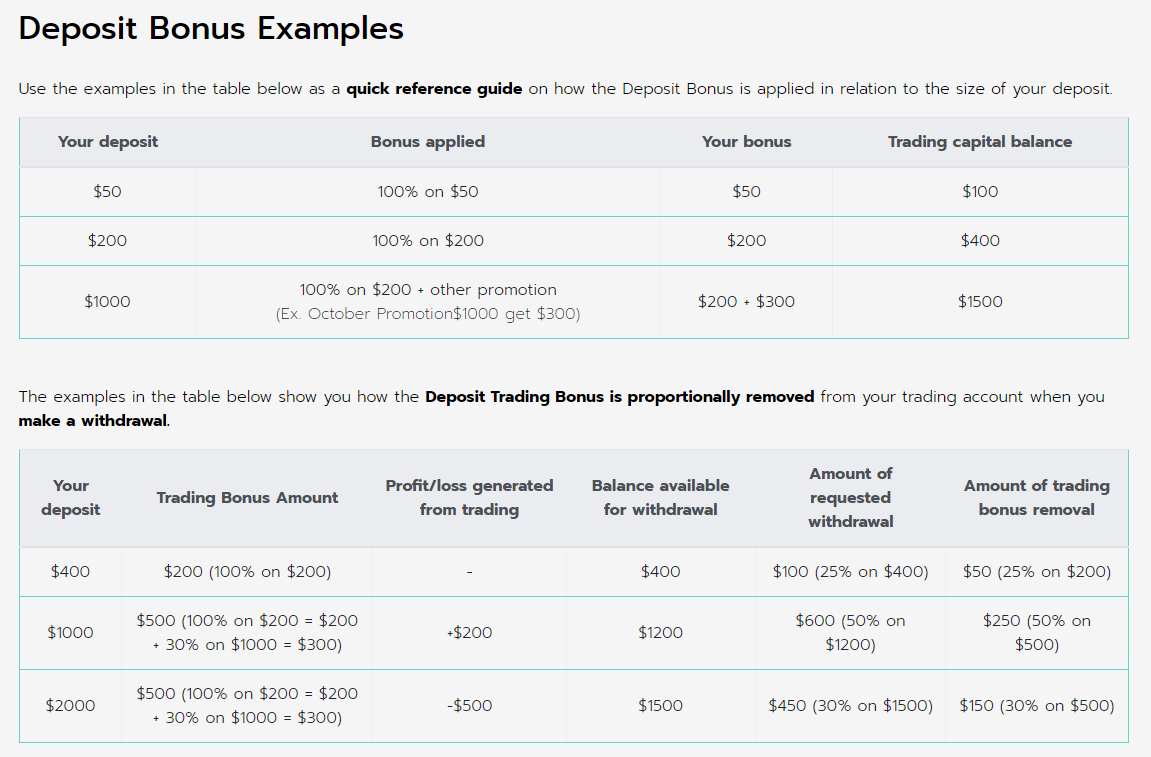Click the Amount of trading bonus removal header
Screen dimensions: 1151x757
coord(1036,498)
